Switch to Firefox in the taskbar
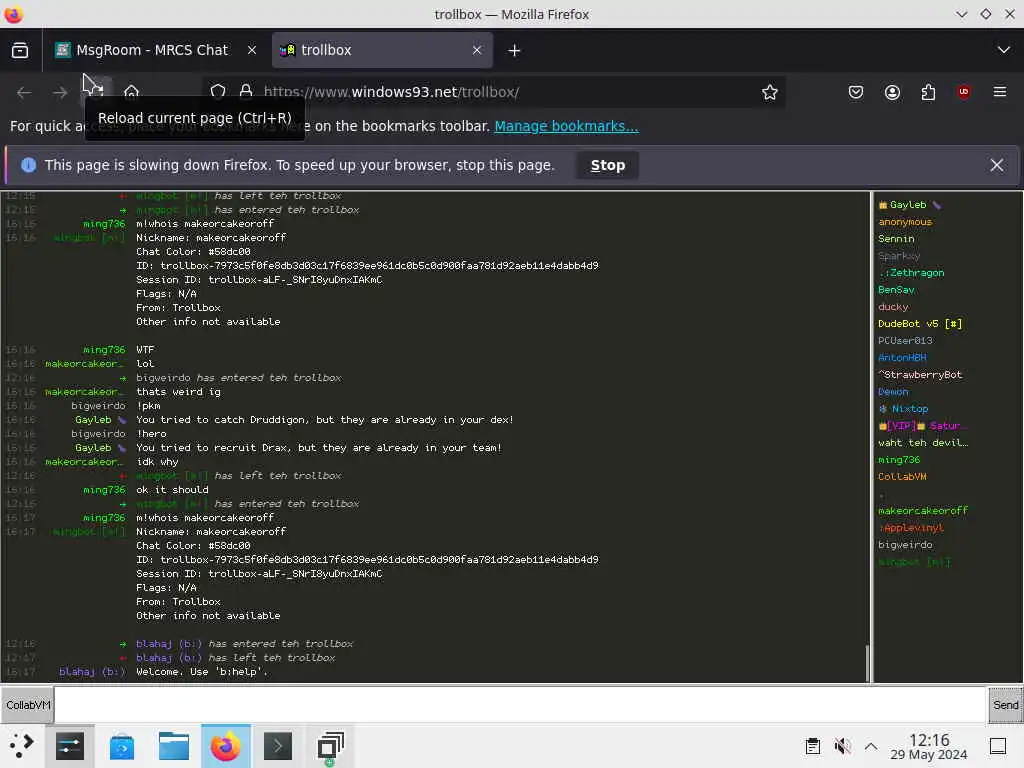Screen dimensions: 1024x768 pyautogui.click(x=225, y=746)
